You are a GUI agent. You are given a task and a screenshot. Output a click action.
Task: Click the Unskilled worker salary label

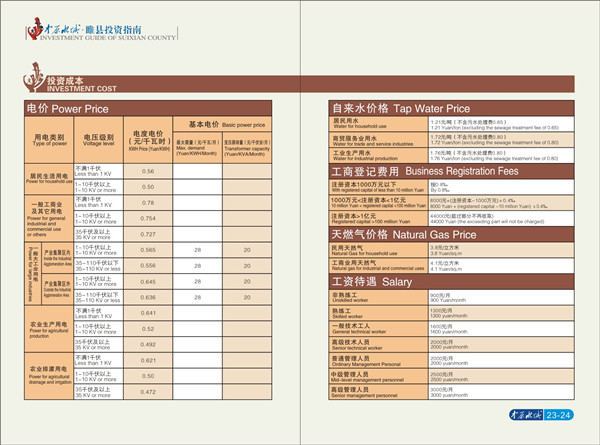tap(378, 297)
